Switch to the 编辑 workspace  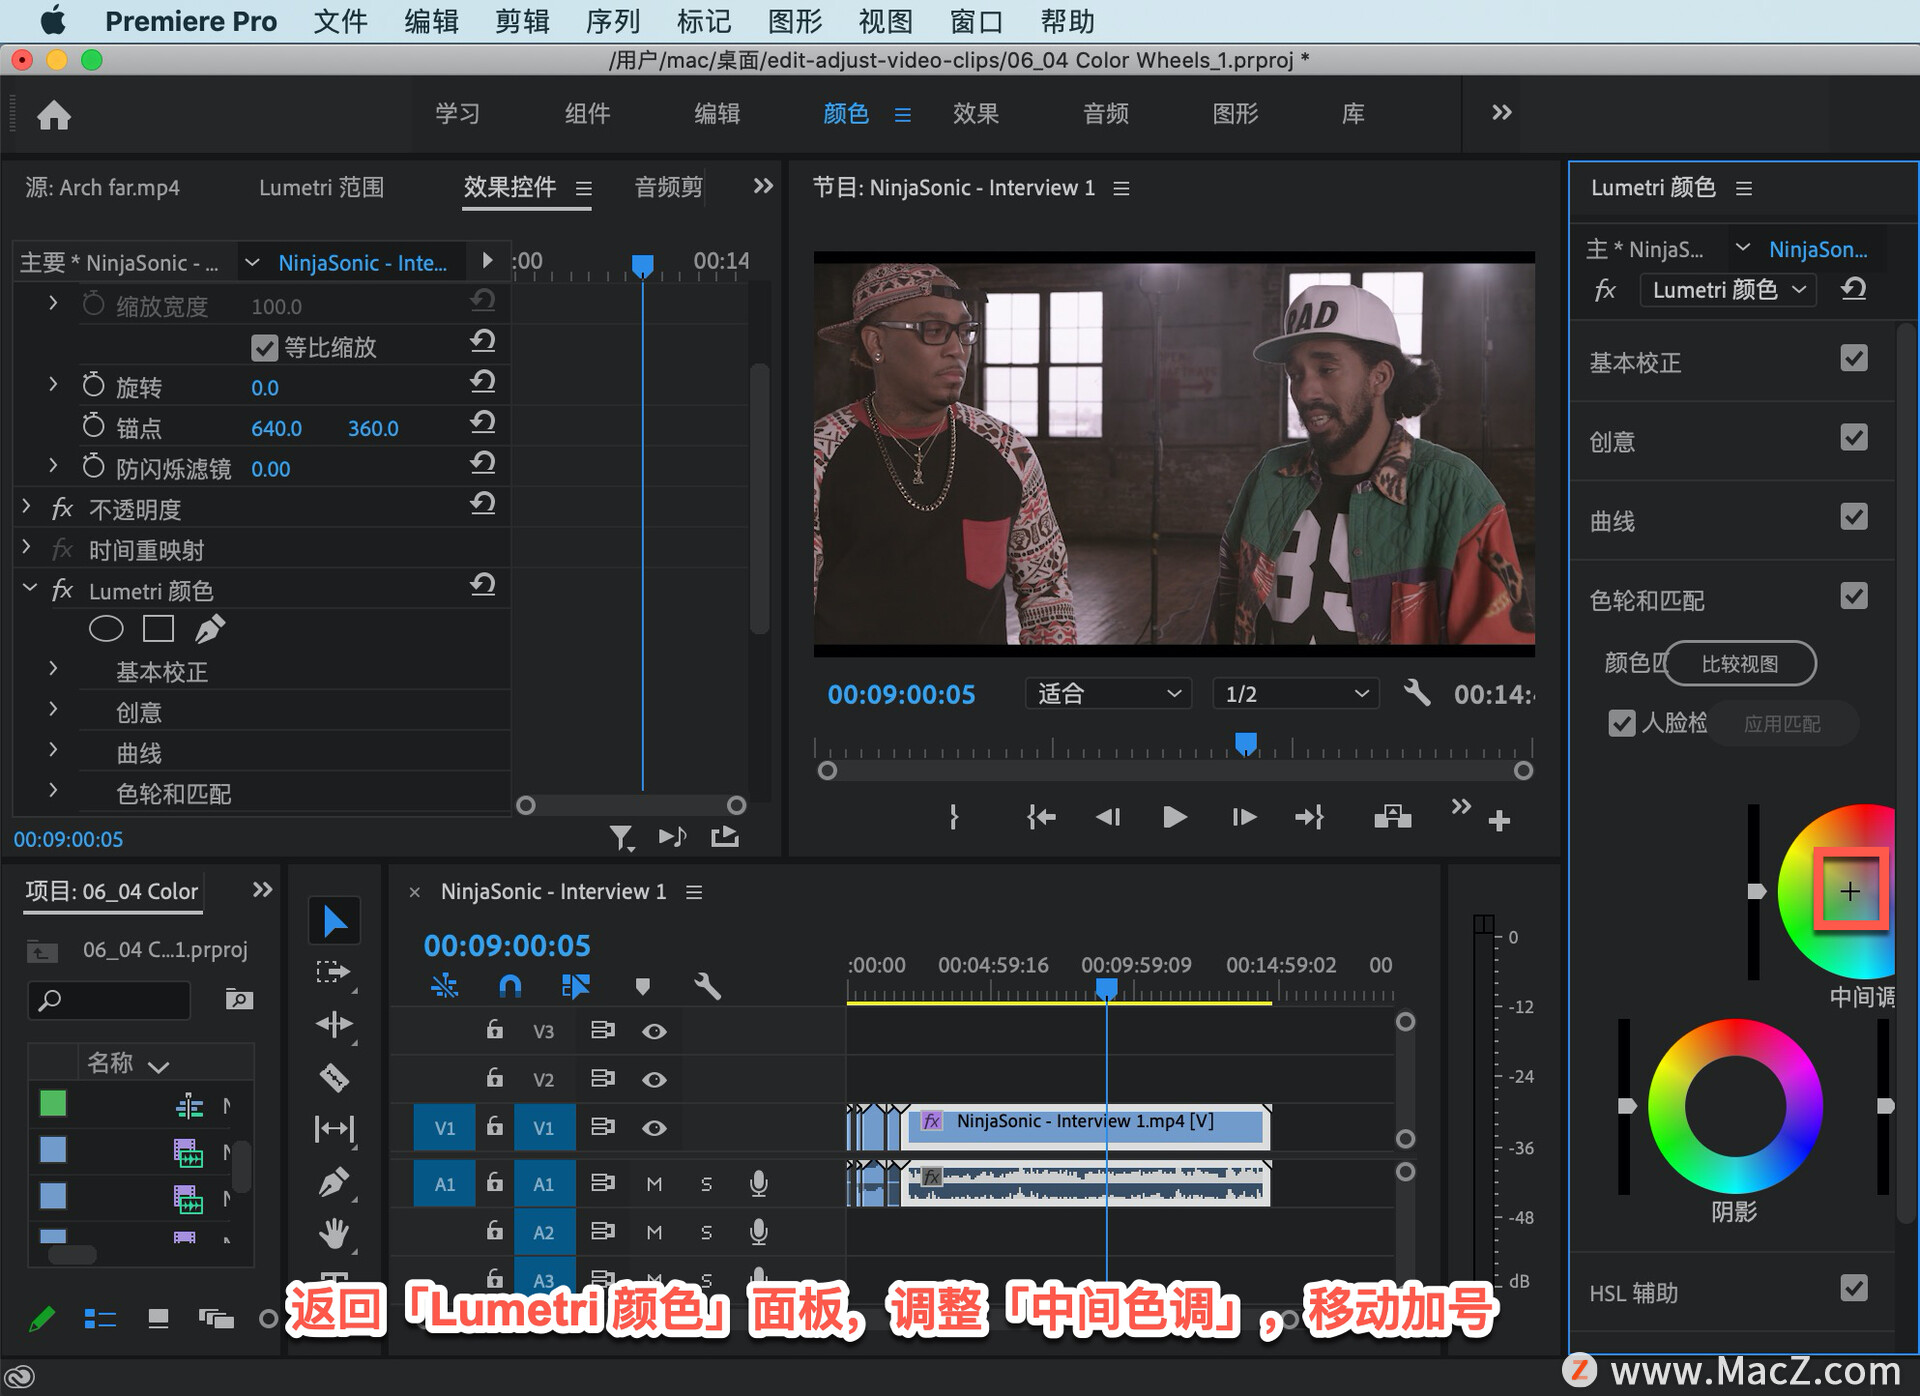pos(717,114)
